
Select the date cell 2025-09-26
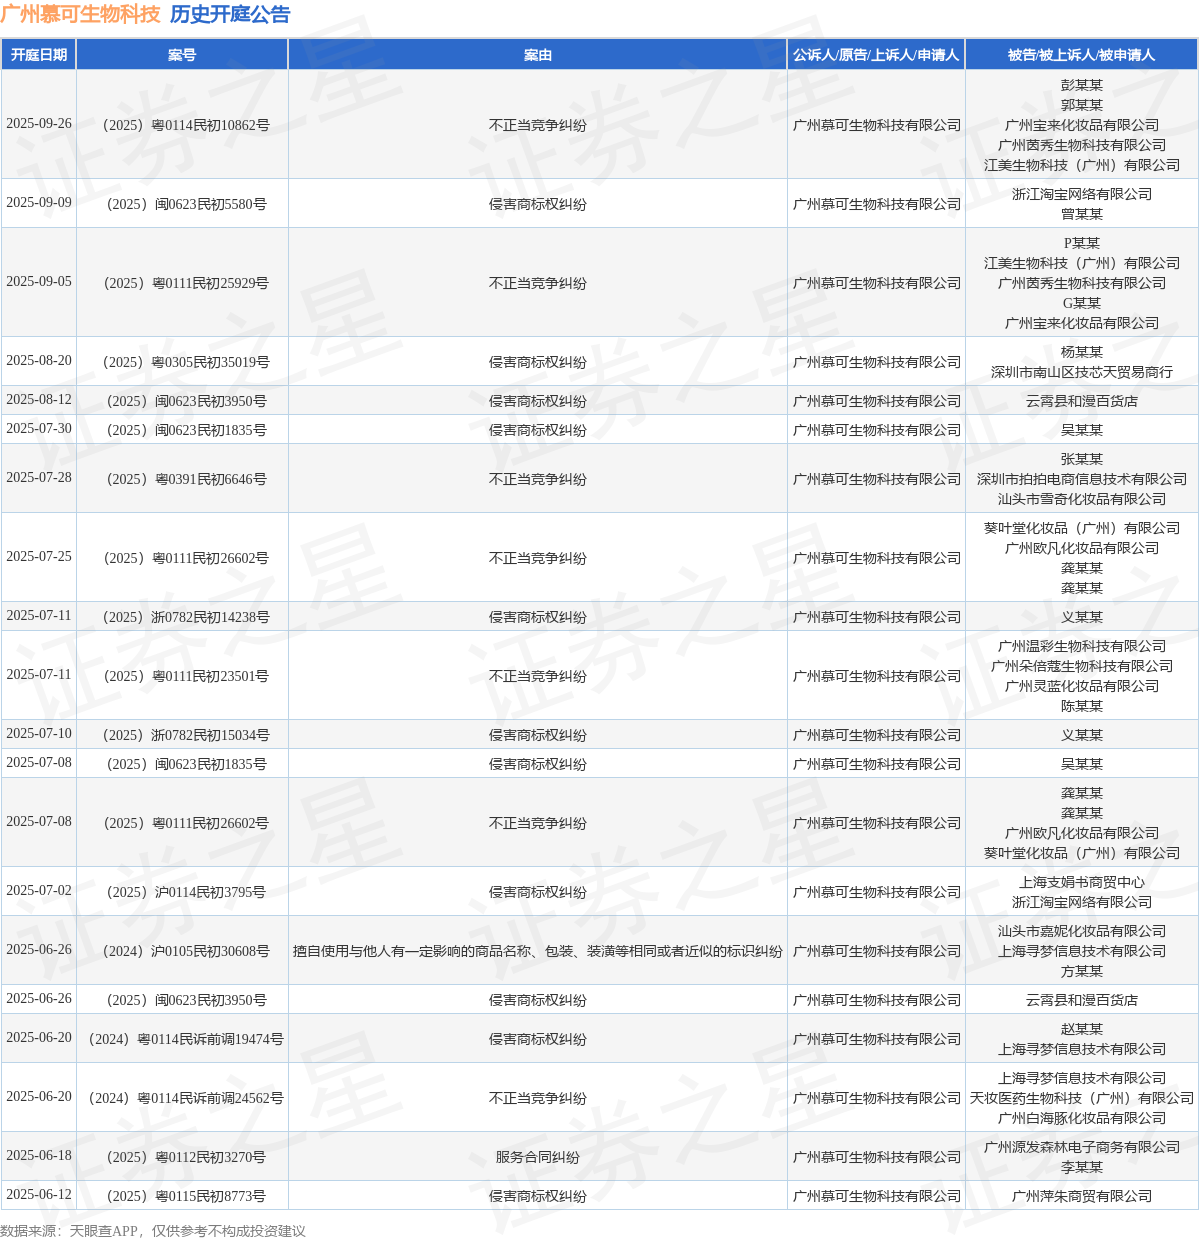pyautogui.click(x=39, y=124)
